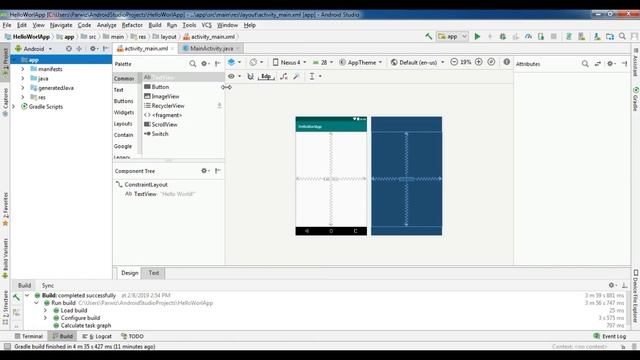Open the Terminal tool window

29,336
